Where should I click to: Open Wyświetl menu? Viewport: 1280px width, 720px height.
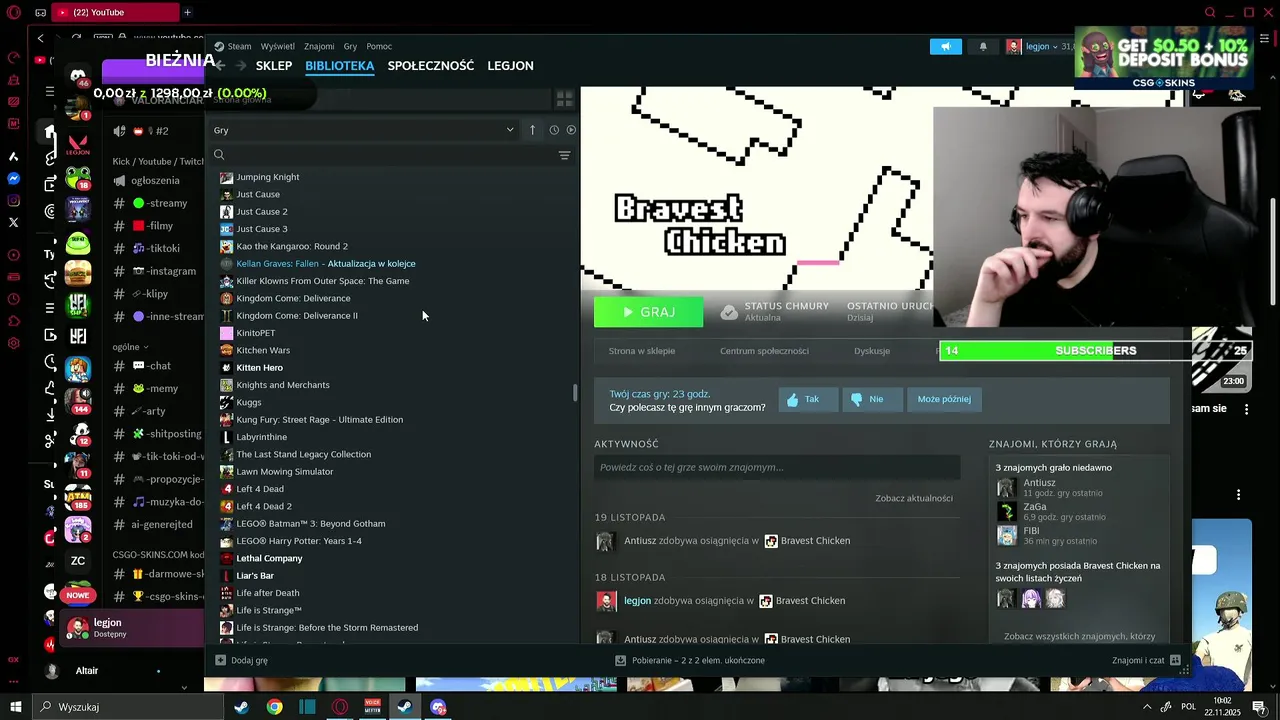tap(277, 46)
